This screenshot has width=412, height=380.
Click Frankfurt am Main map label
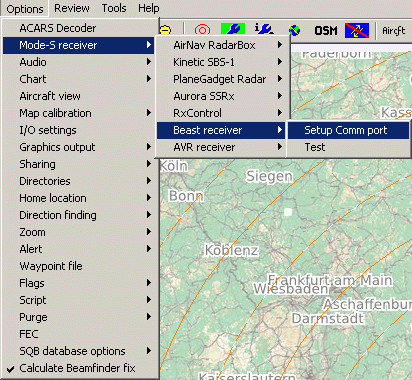coord(330,280)
